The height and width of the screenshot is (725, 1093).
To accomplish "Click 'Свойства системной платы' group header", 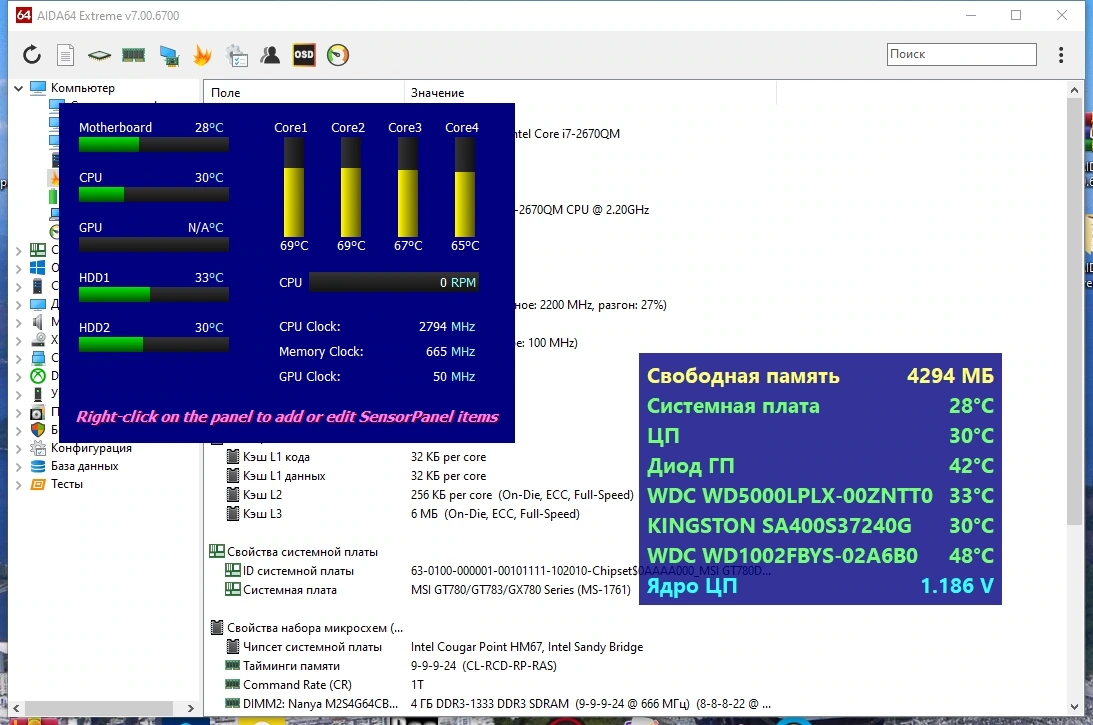I will (302, 551).
